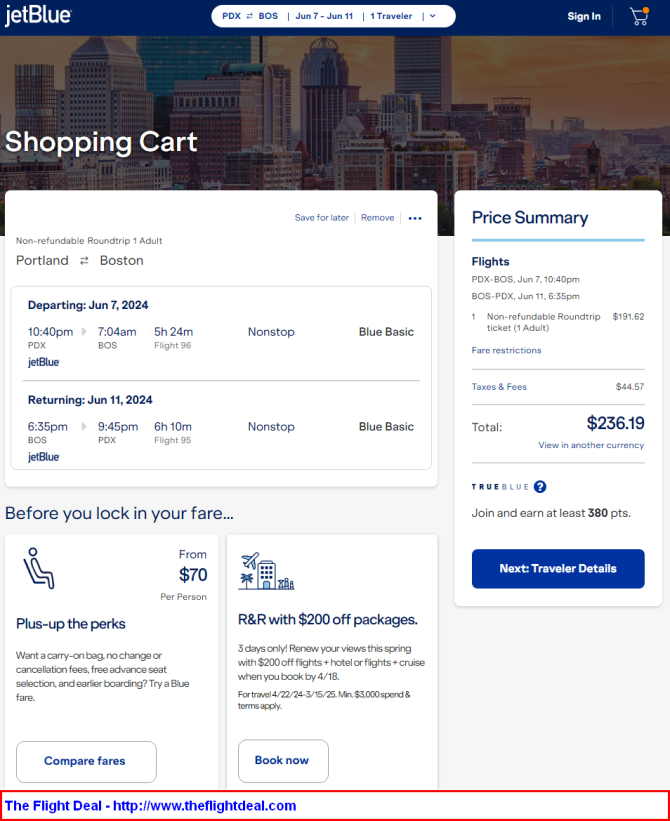The image size is (670, 821).
Task: Click the roundtrip arrows between Portland and Boston
Action: [x=84, y=261]
